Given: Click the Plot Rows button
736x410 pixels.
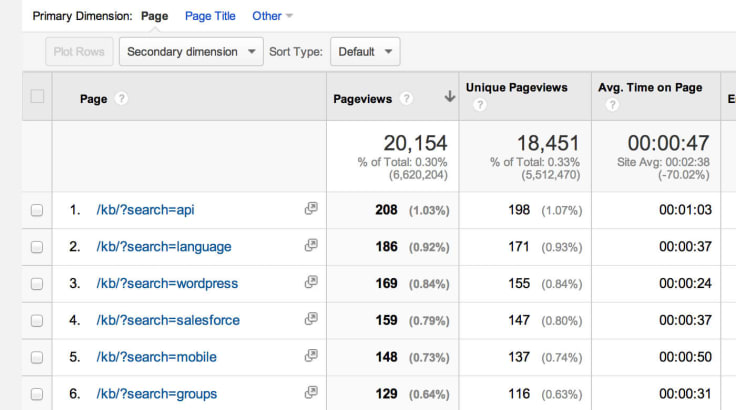Looking at the screenshot, I should pyautogui.click(x=79, y=52).
